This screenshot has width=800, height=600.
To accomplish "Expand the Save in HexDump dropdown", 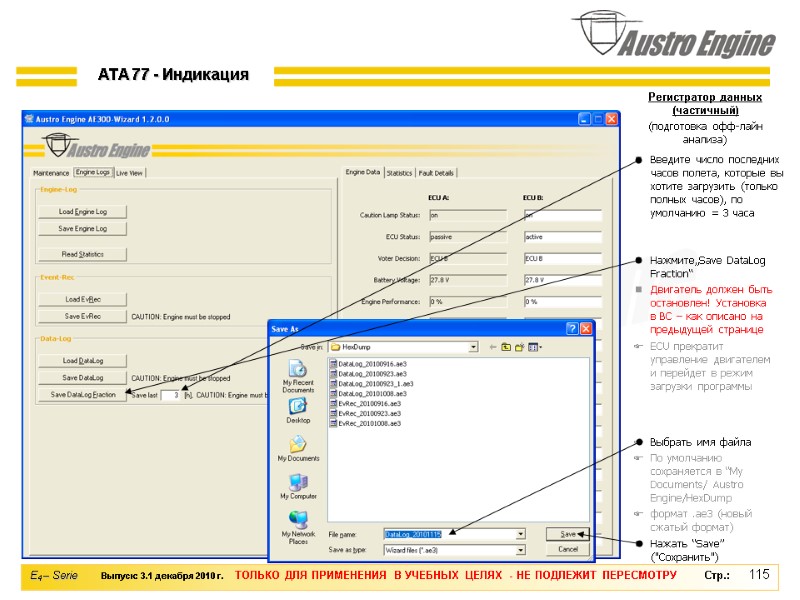I will [473, 347].
